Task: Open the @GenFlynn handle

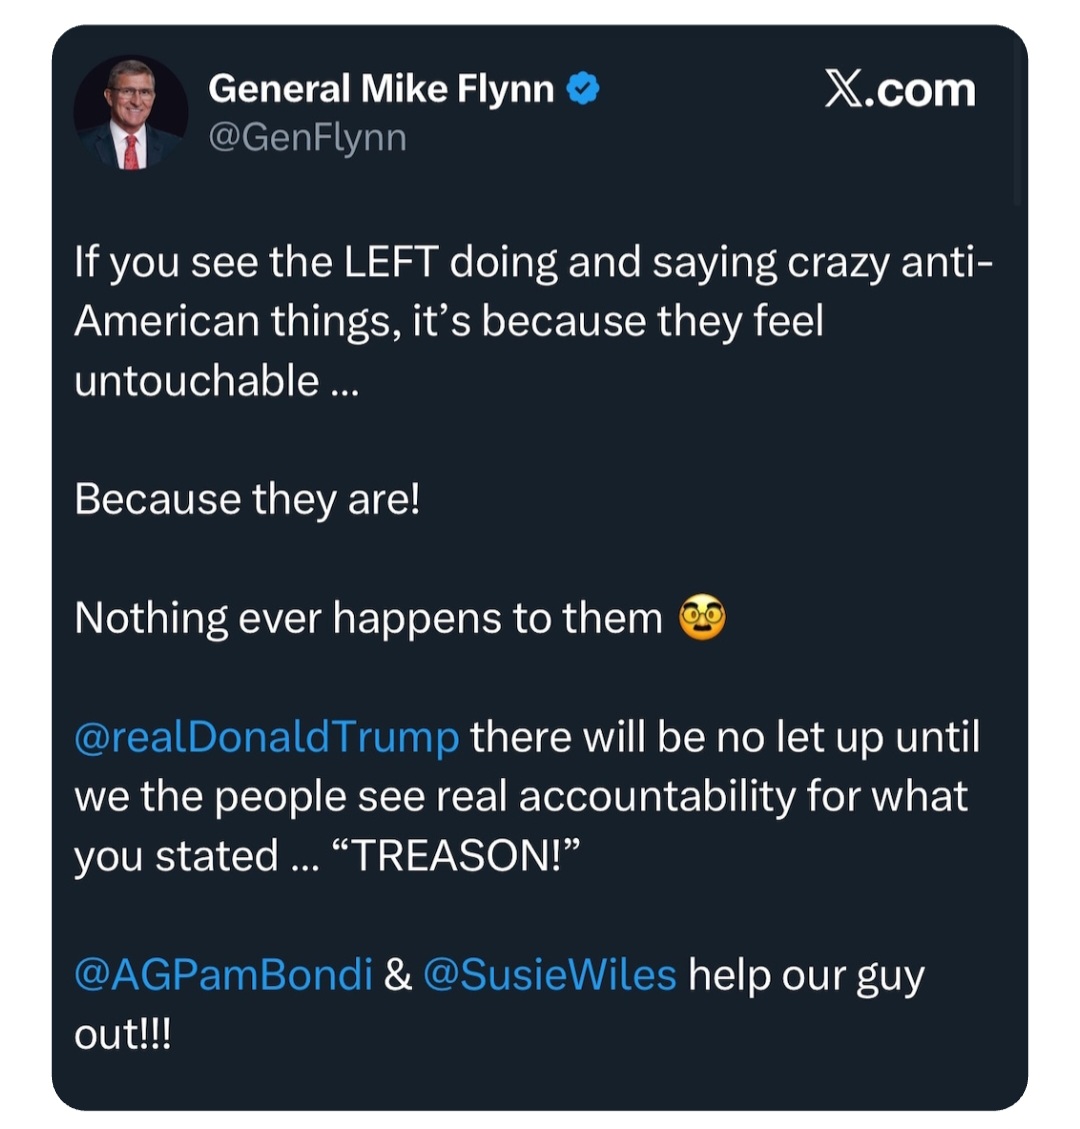Action: (307, 136)
